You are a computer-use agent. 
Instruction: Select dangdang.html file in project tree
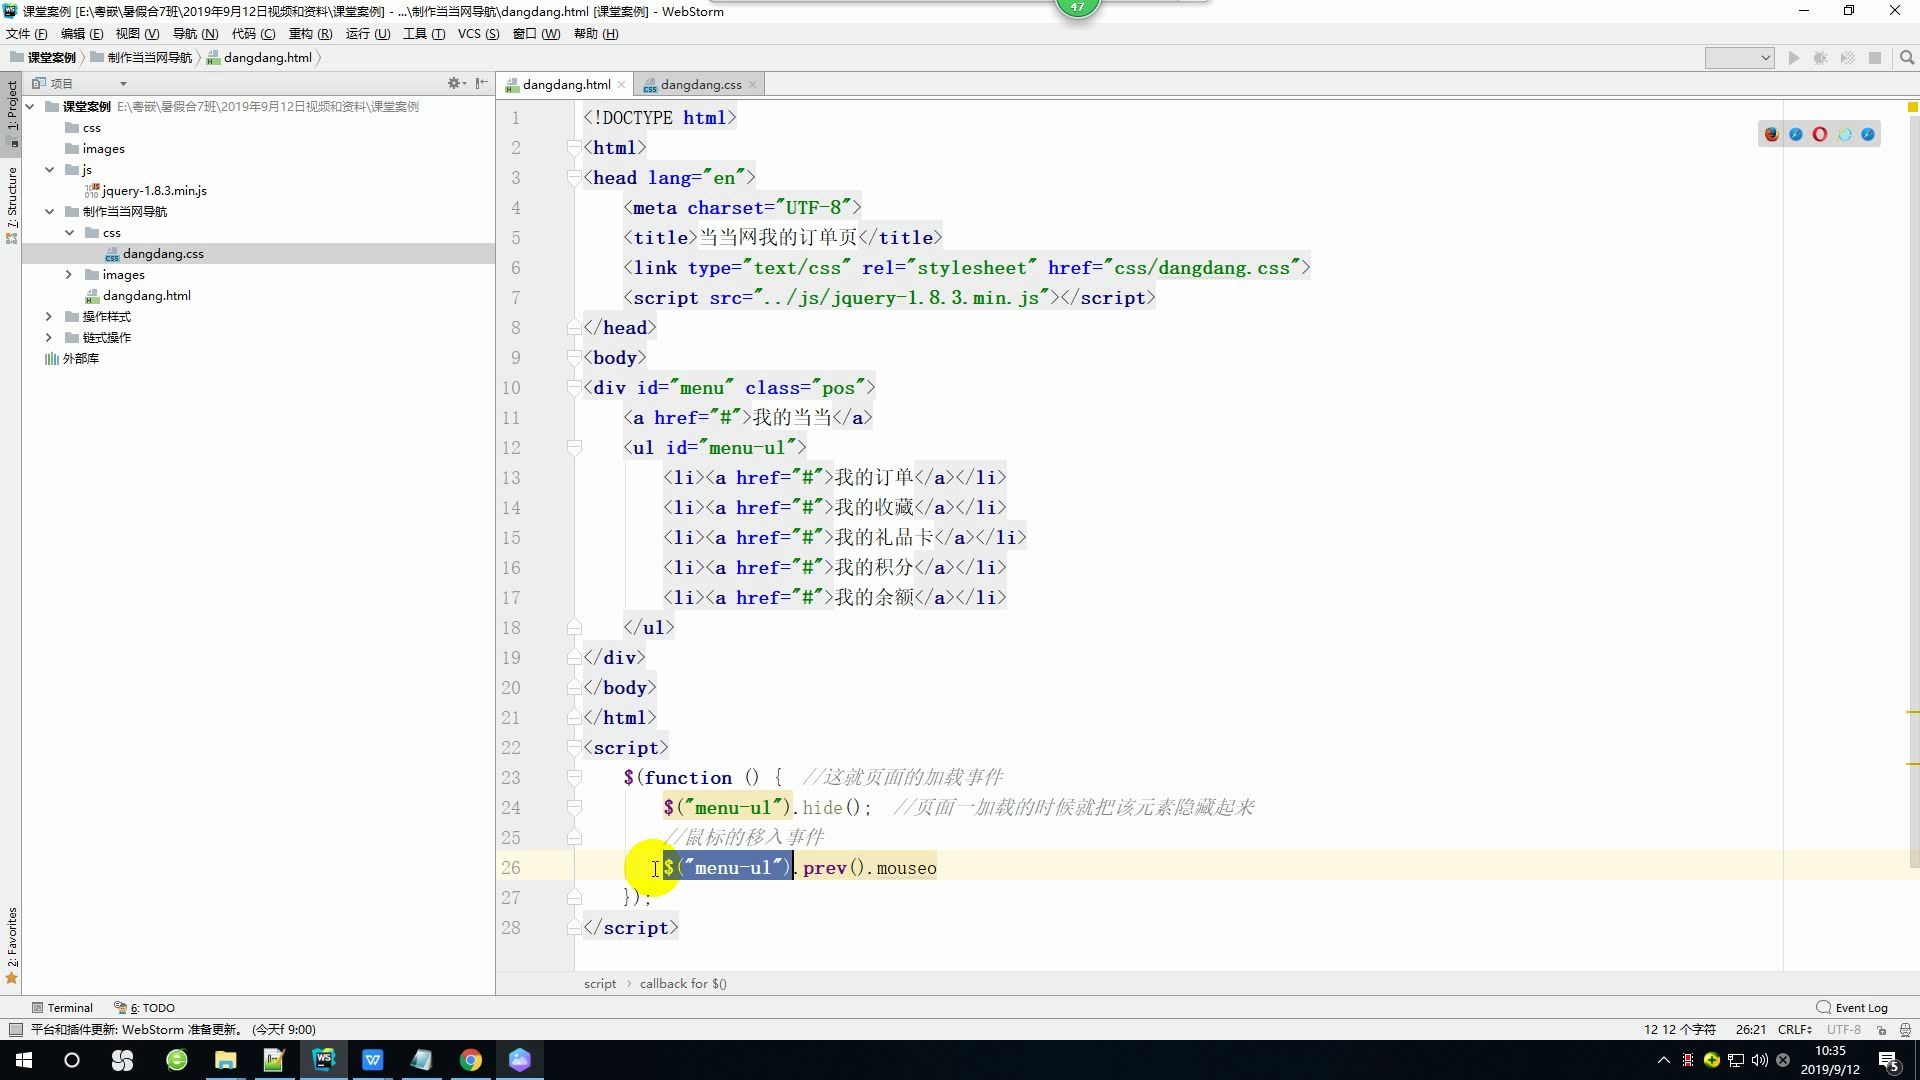click(x=146, y=295)
